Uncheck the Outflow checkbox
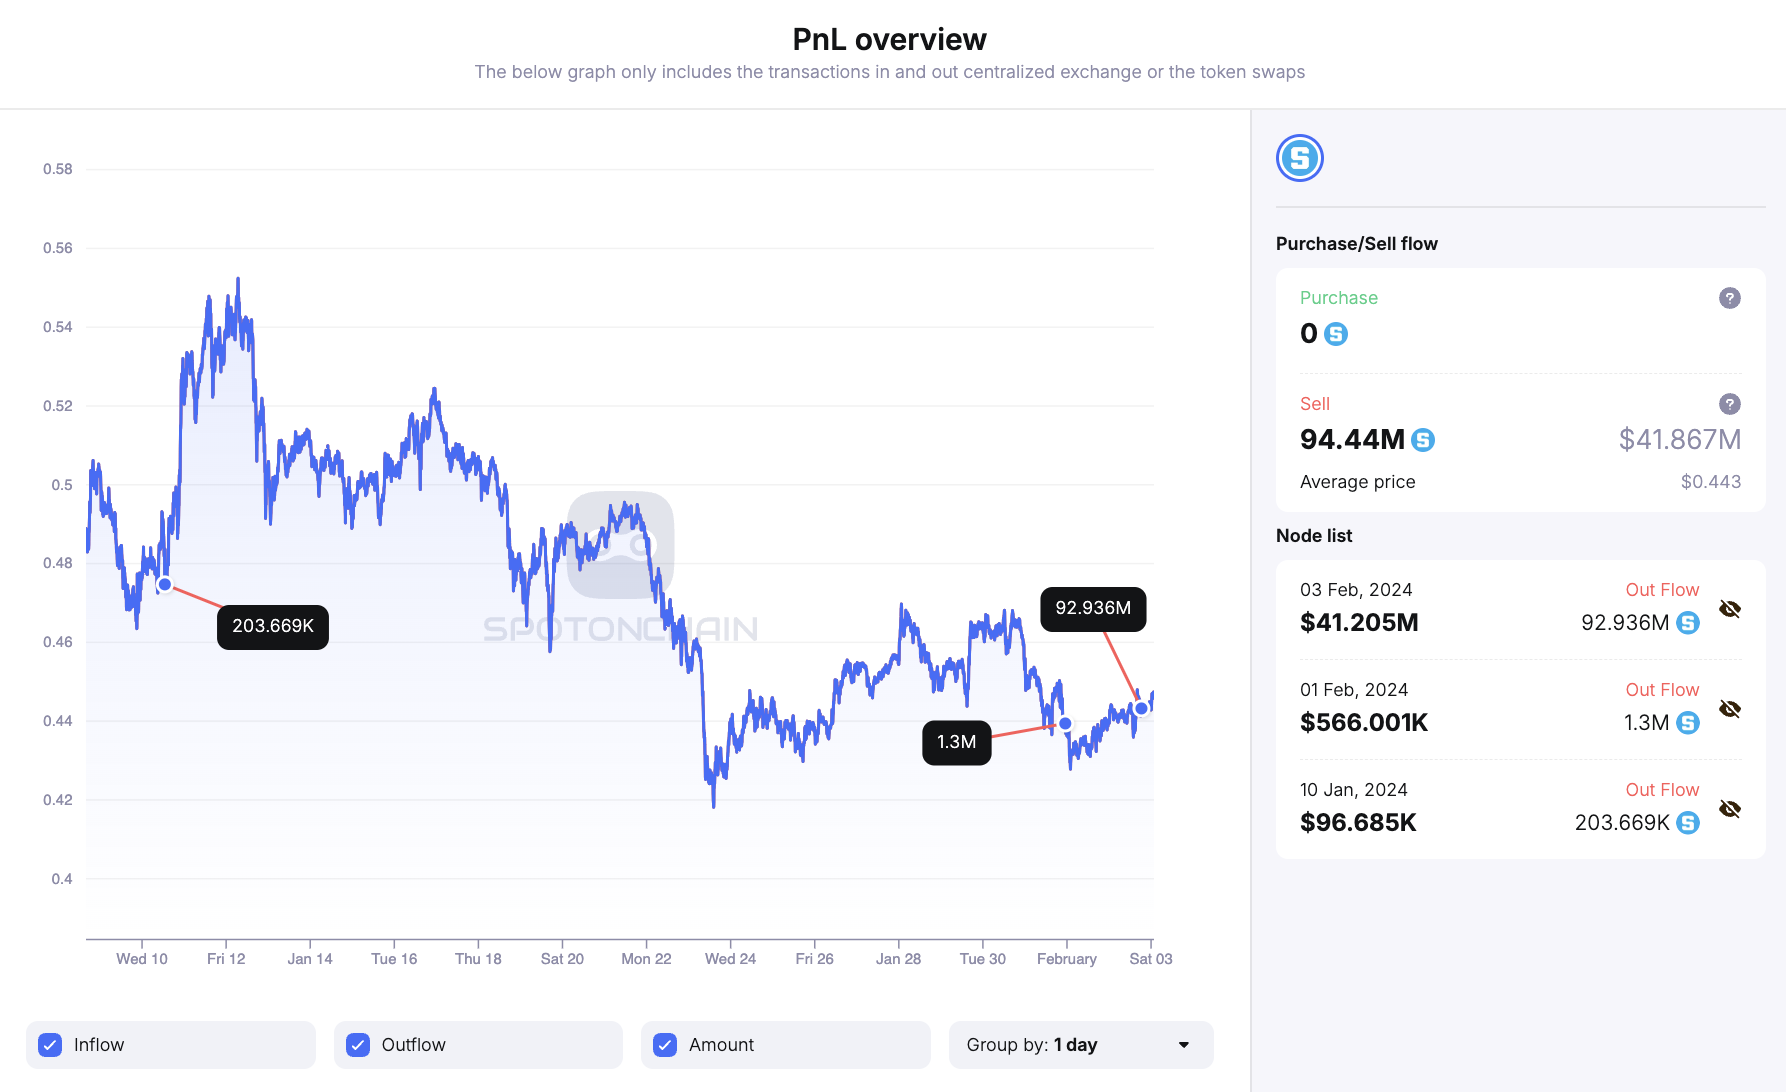 tap(358, 1045)
